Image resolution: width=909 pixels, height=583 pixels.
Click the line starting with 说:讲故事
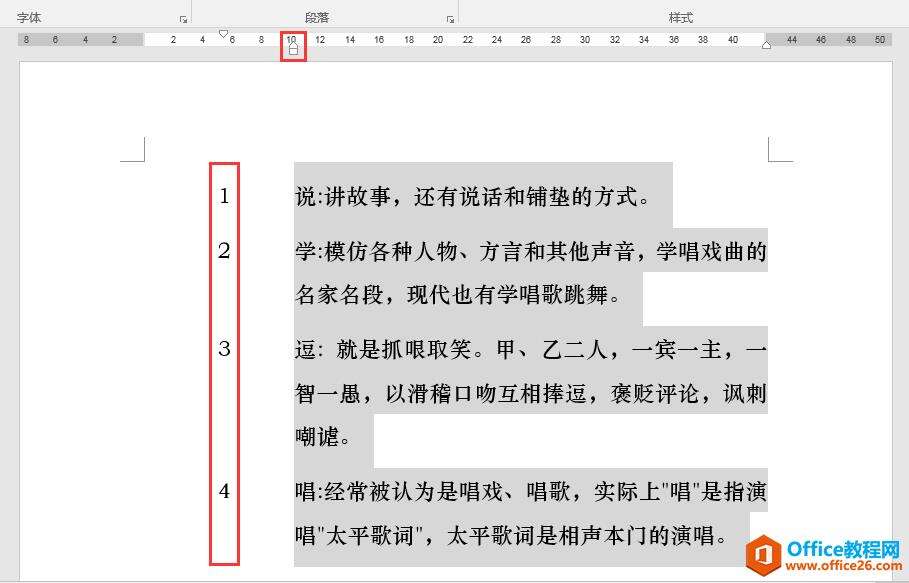[473, 196]
